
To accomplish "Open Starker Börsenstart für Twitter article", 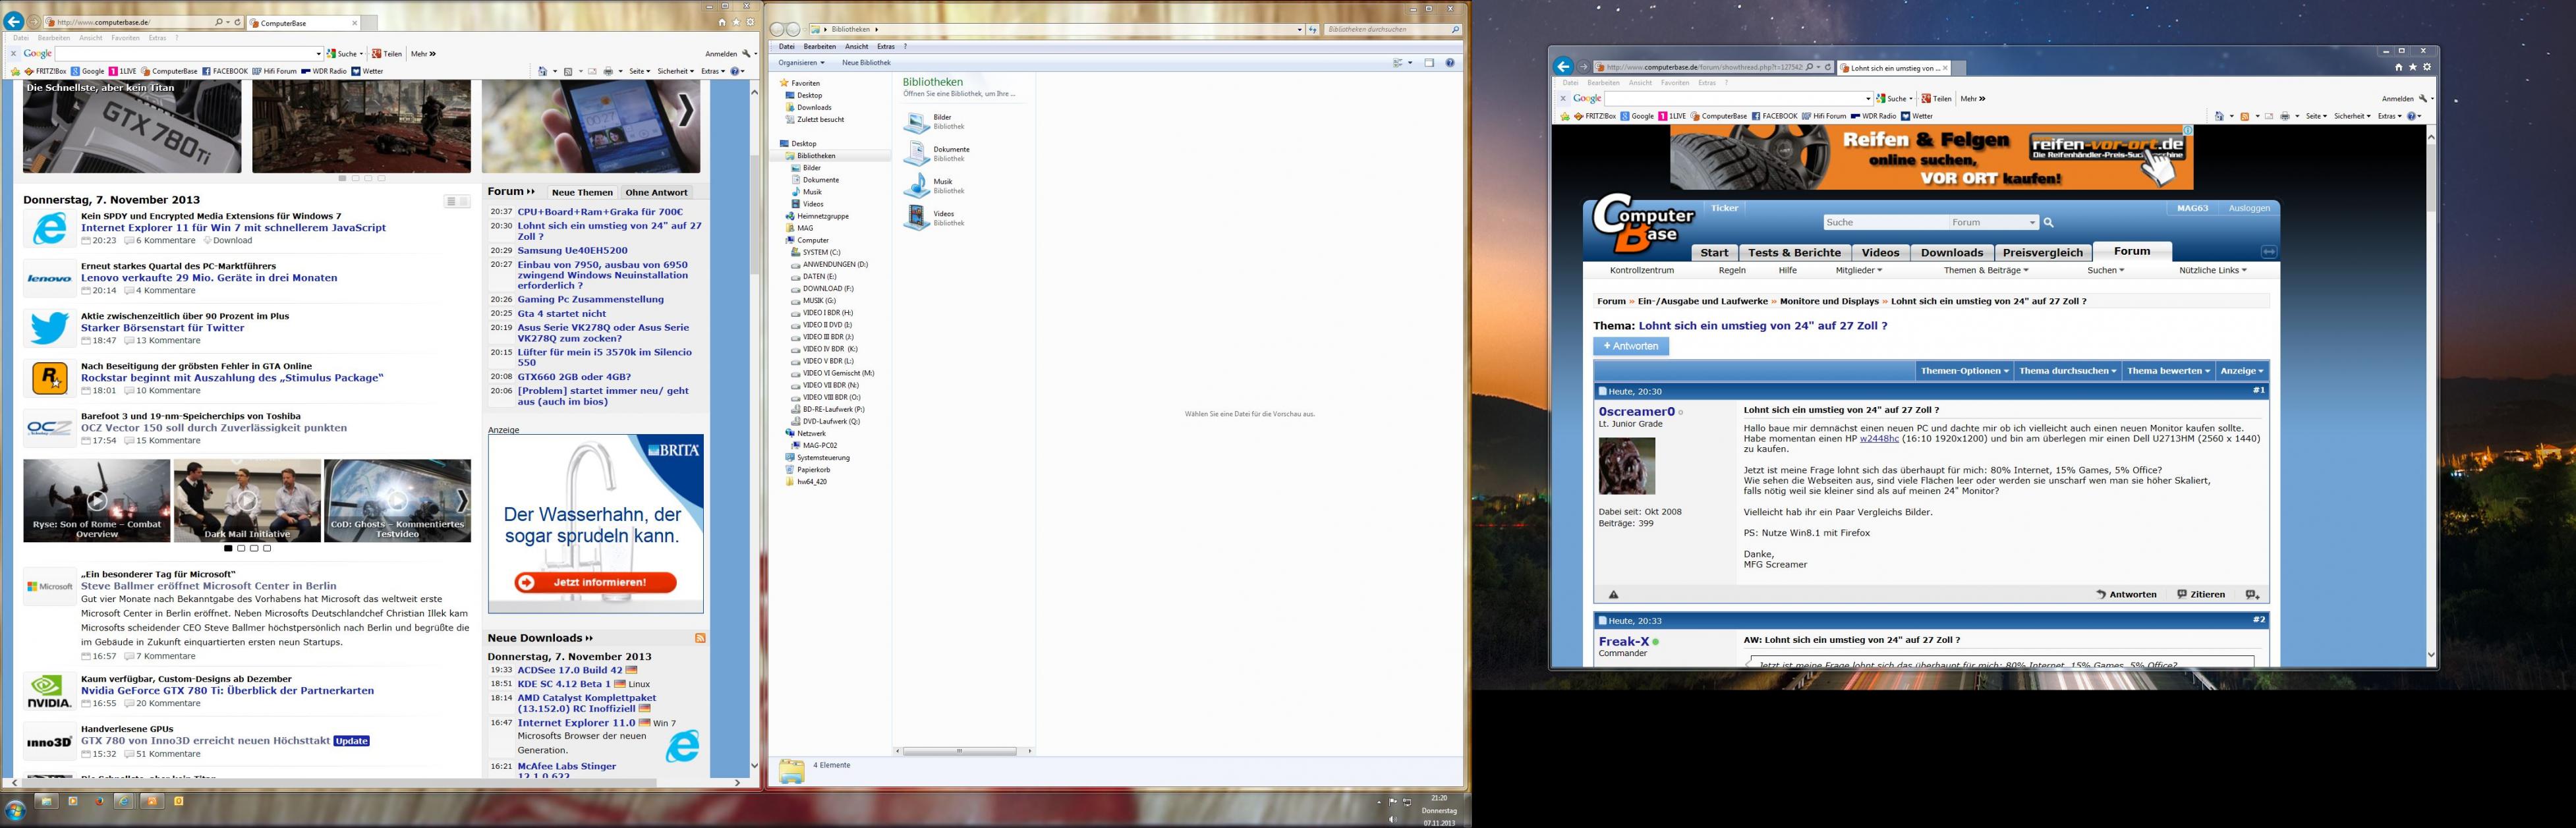I will (x=162, y=328).
